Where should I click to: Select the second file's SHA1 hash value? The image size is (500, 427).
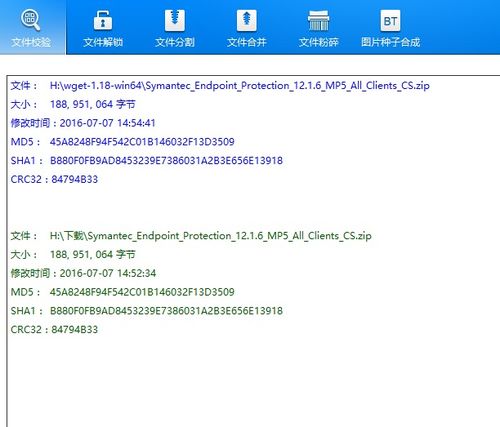pos(166,311)
